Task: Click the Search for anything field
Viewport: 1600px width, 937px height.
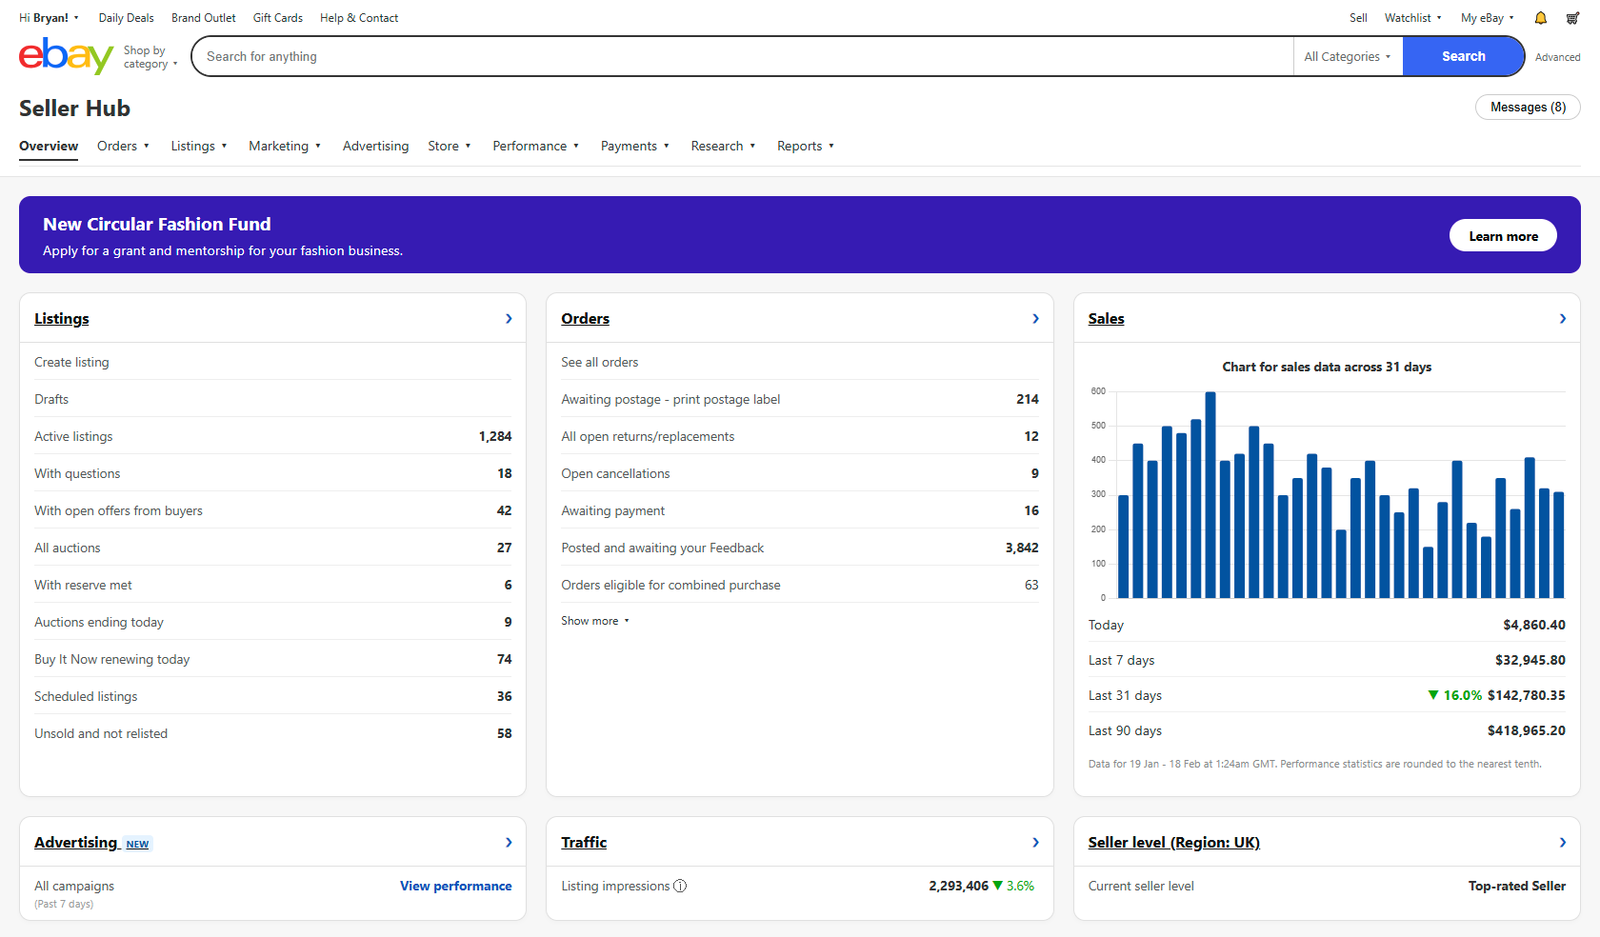Action: pos(740,57)
